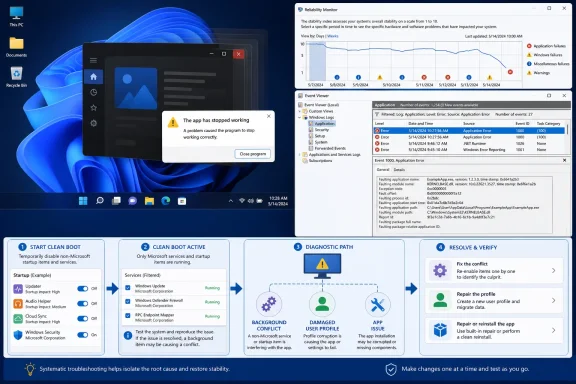
Task: Open Wi-Fi network tray icon
Action: (242, 201)
